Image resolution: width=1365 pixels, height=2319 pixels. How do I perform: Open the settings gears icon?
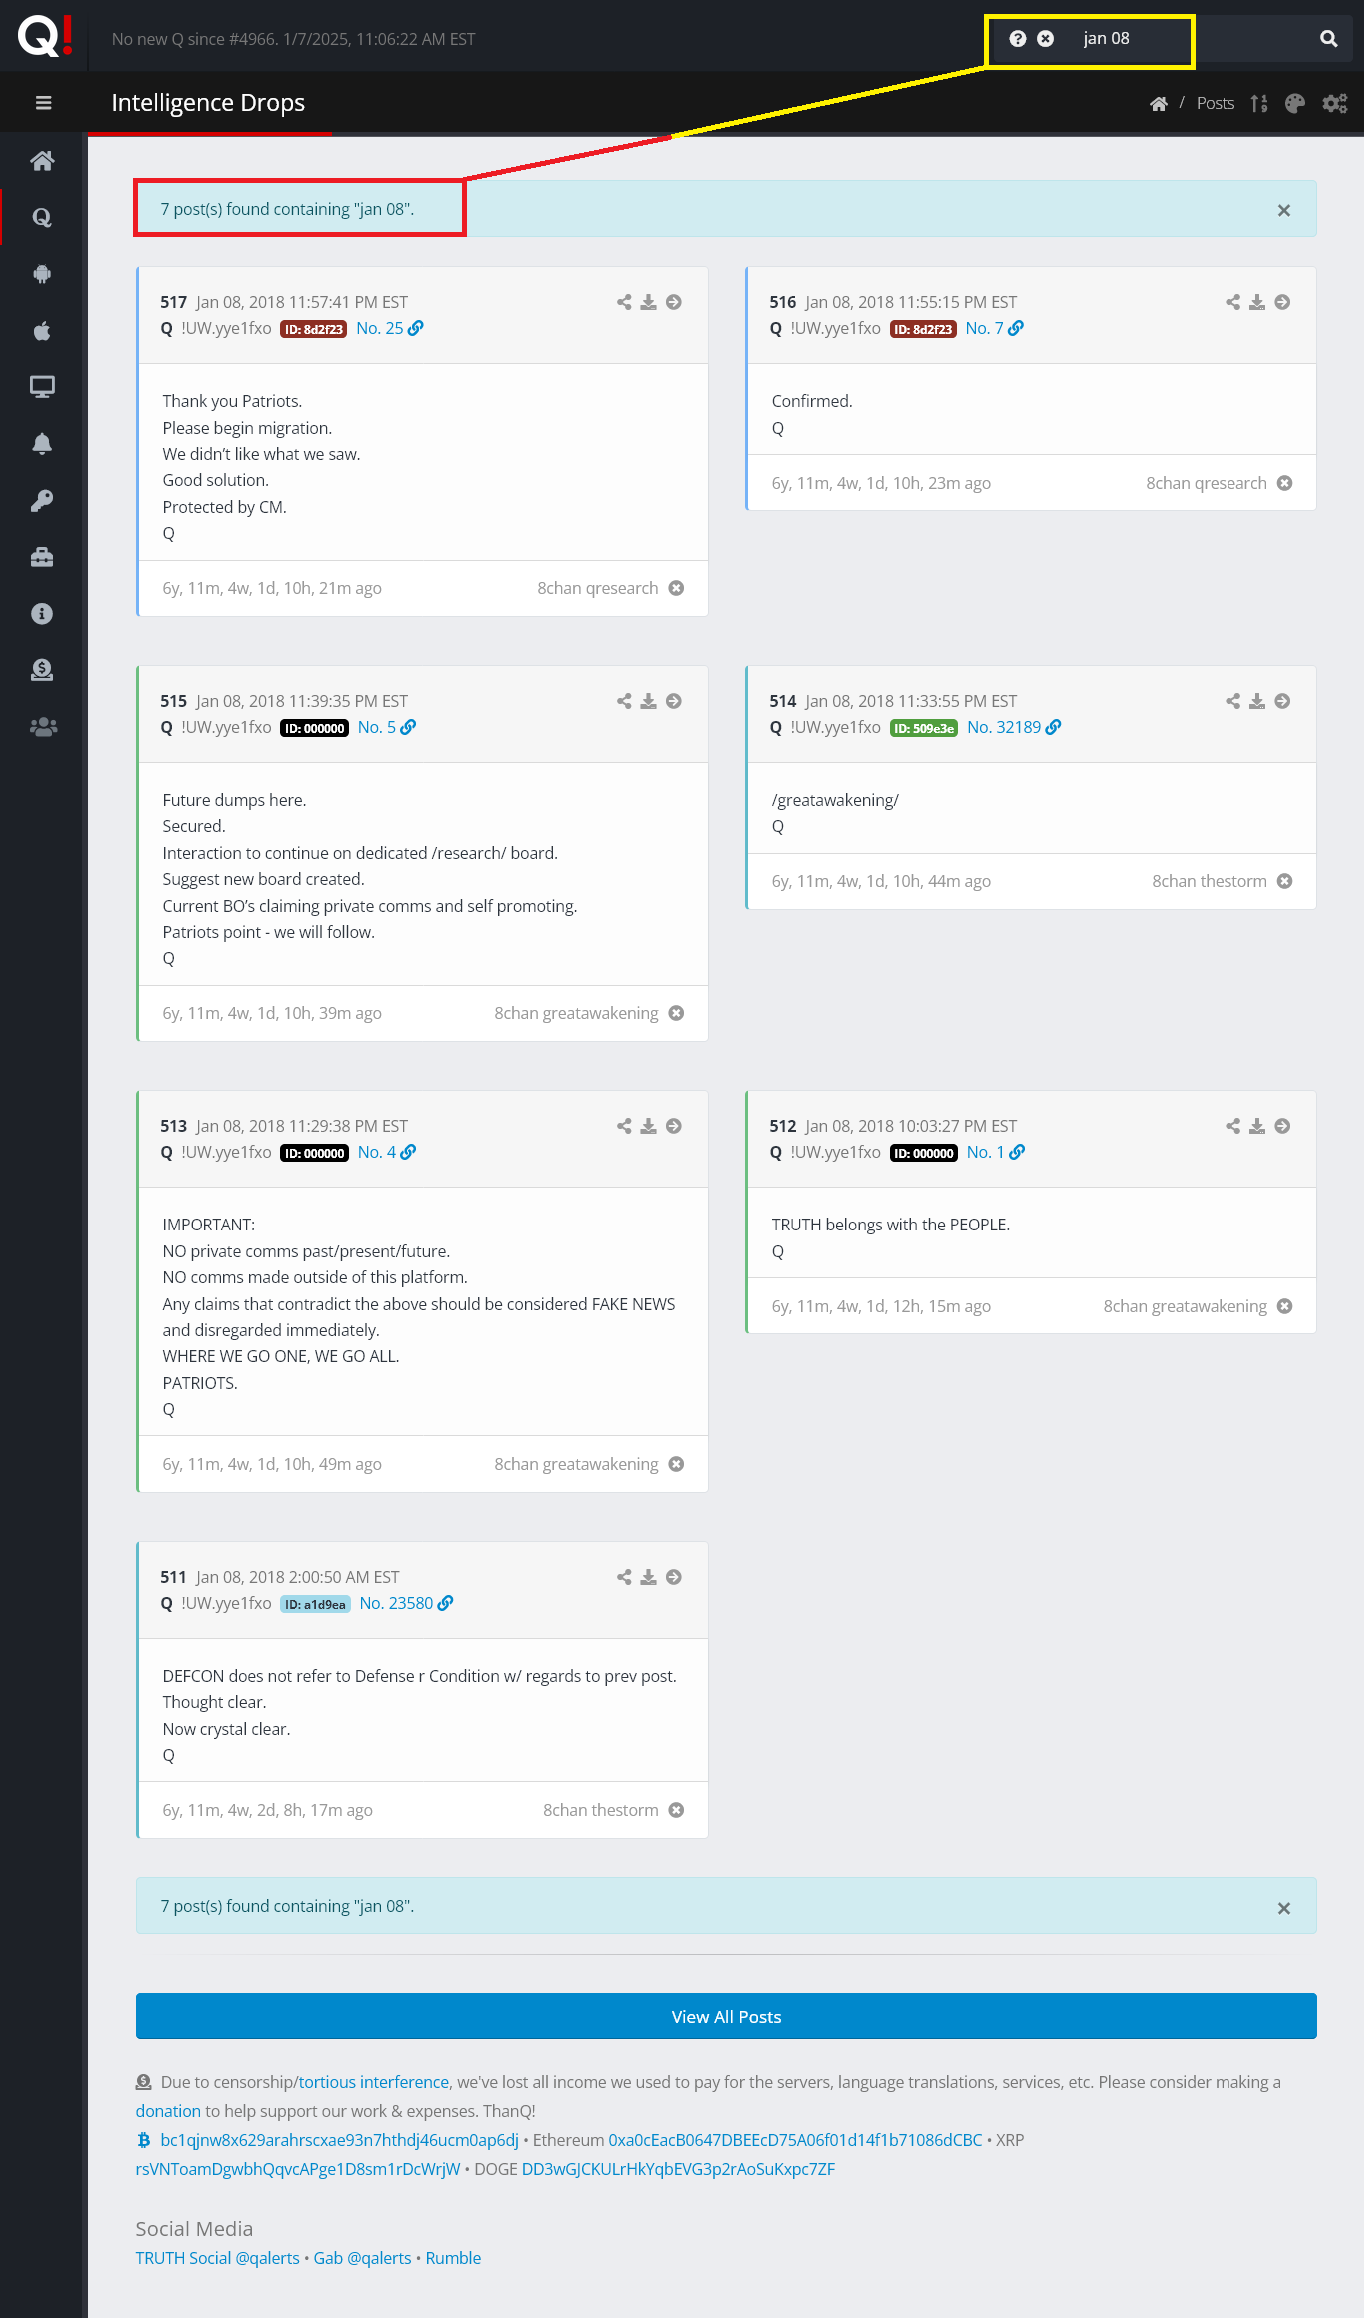(x=1335, y=104)
